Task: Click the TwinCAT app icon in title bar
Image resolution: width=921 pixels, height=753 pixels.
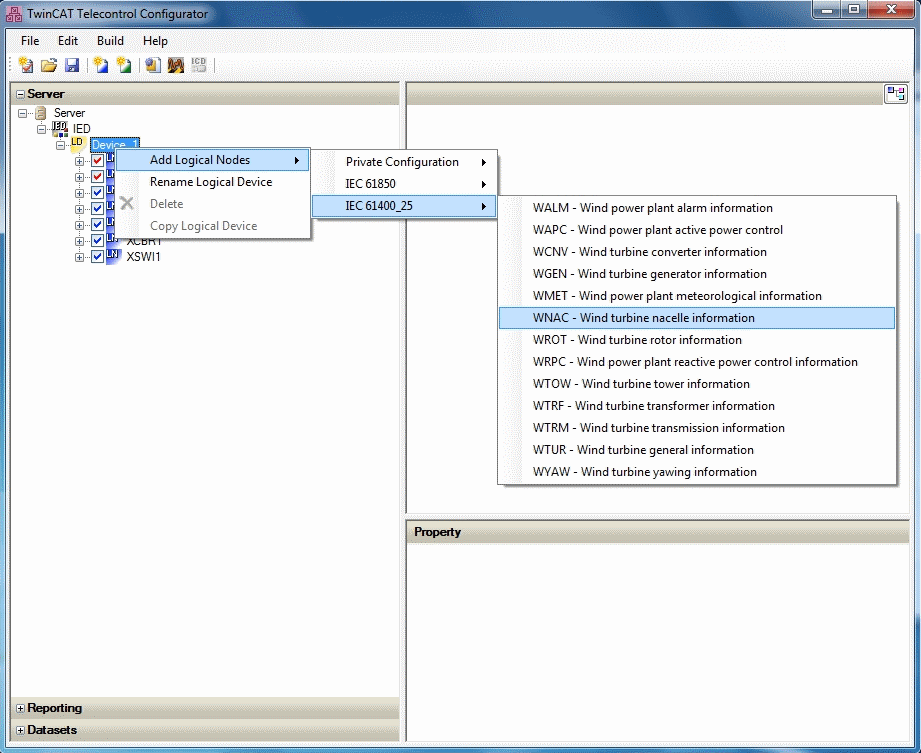Action: pyautogui.click(x=13, y=14)
